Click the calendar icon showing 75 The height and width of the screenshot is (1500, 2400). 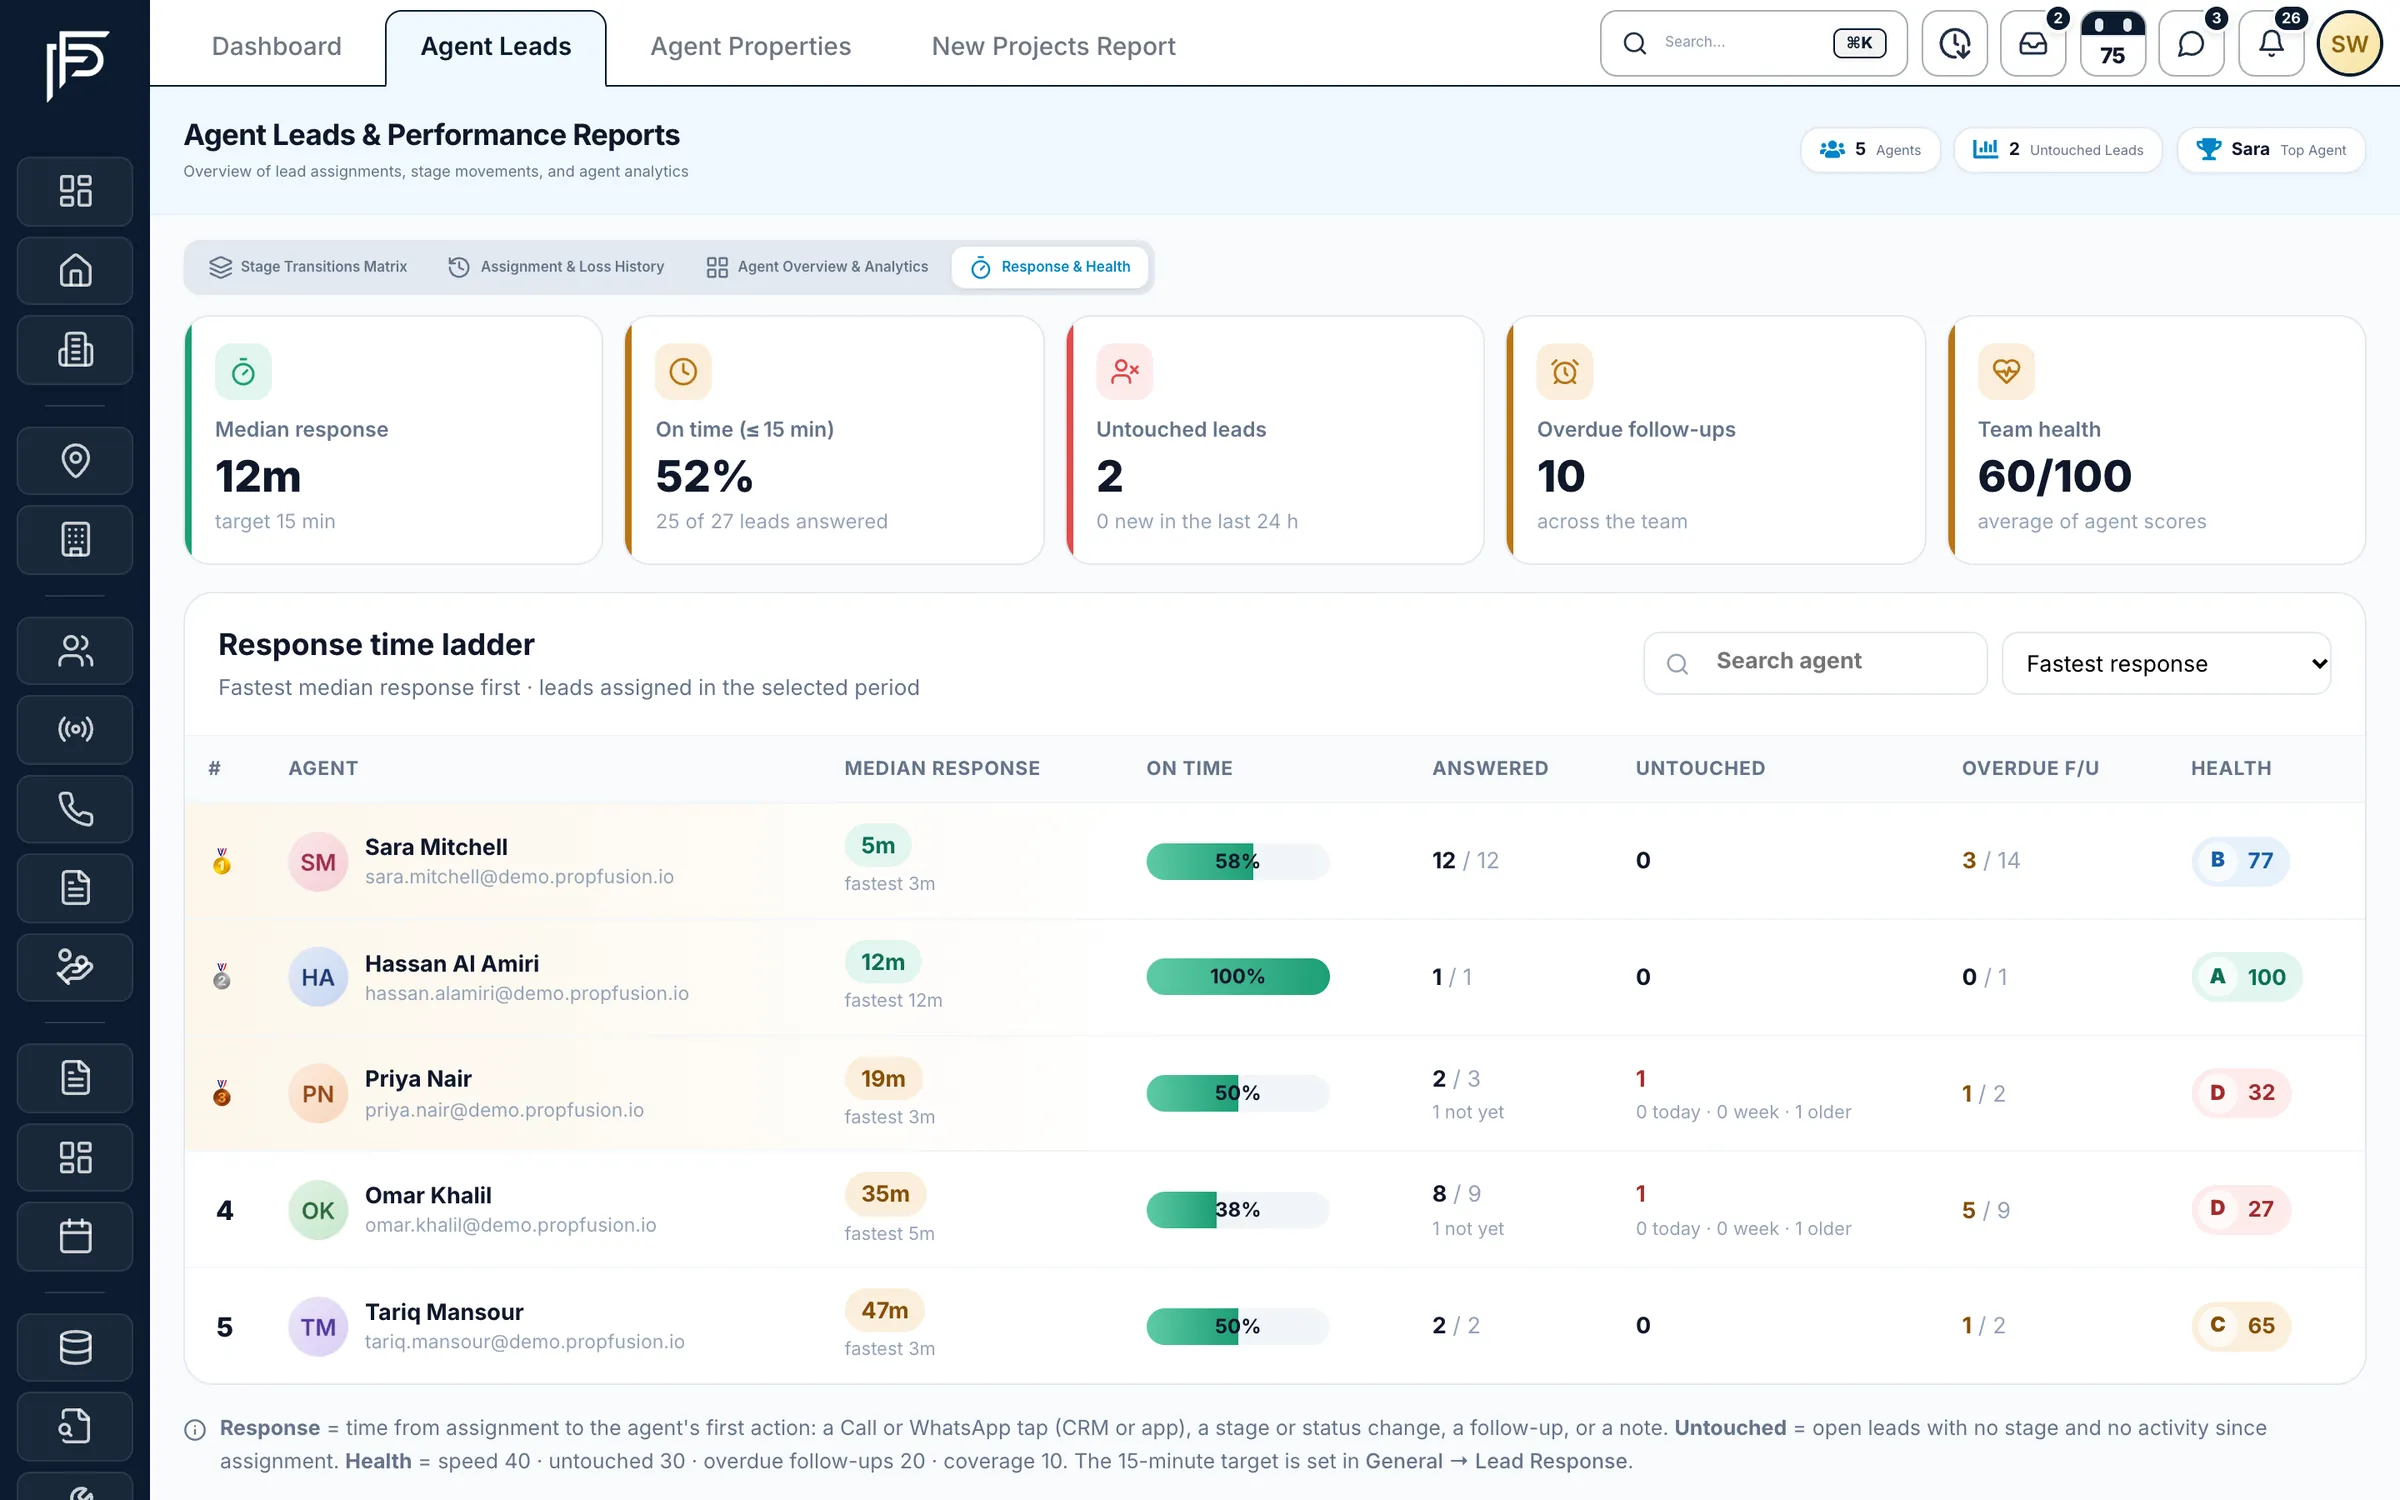(x=2112, y=43)
